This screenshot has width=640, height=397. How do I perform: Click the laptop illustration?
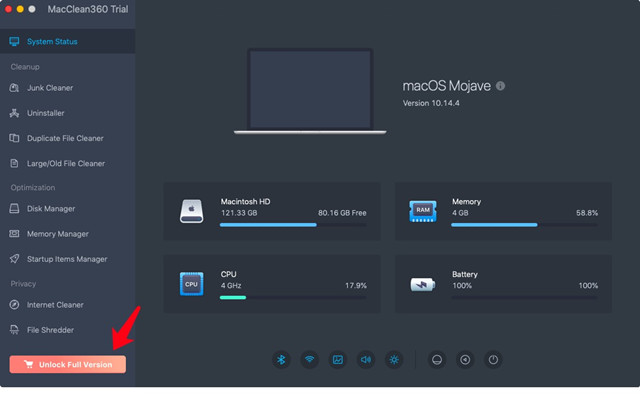(x=310, y=91)
